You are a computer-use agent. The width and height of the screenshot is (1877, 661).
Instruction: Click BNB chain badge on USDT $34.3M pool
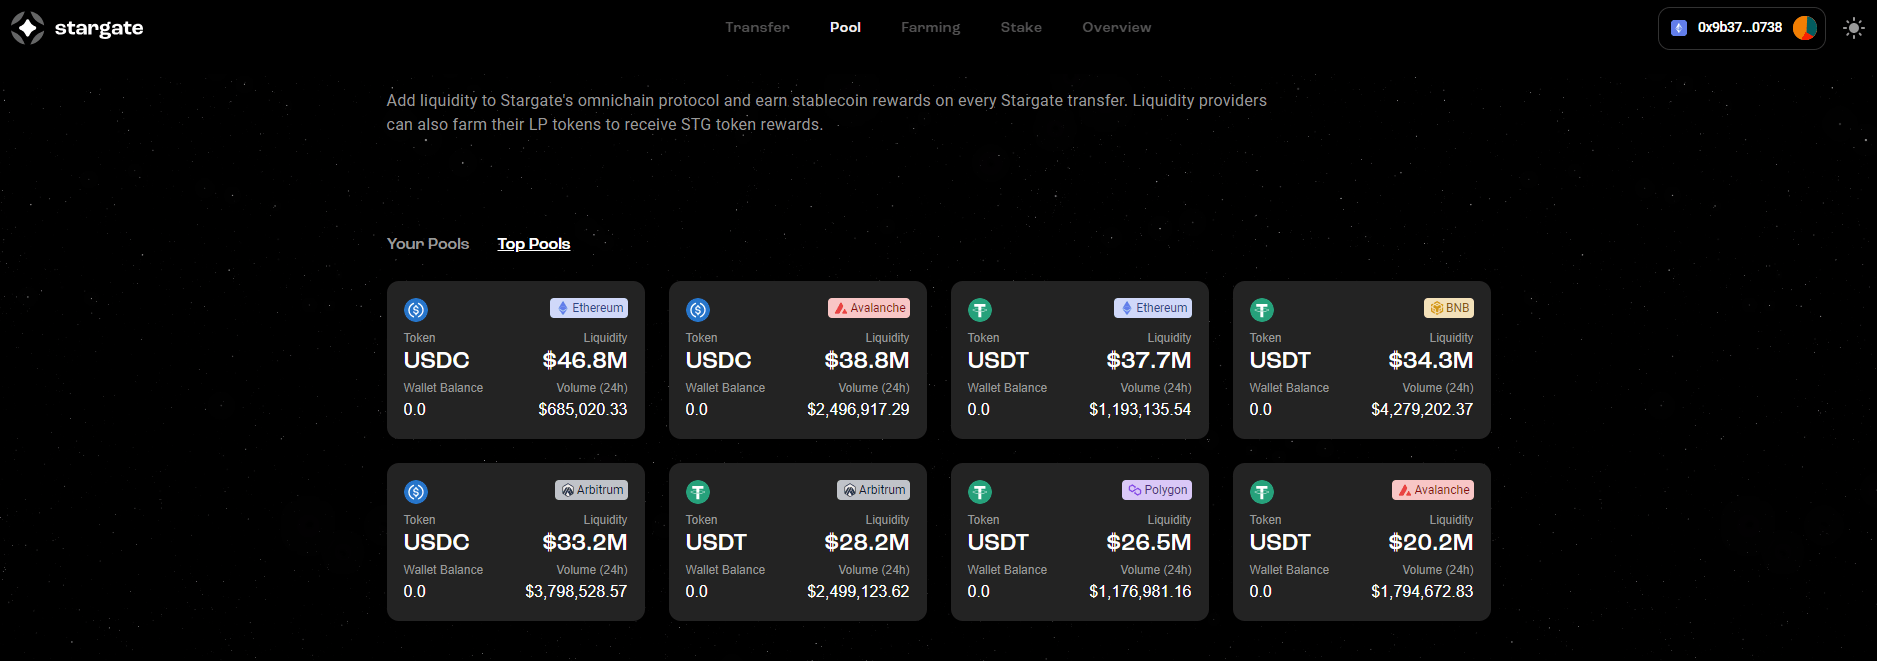coord(1449,308)
